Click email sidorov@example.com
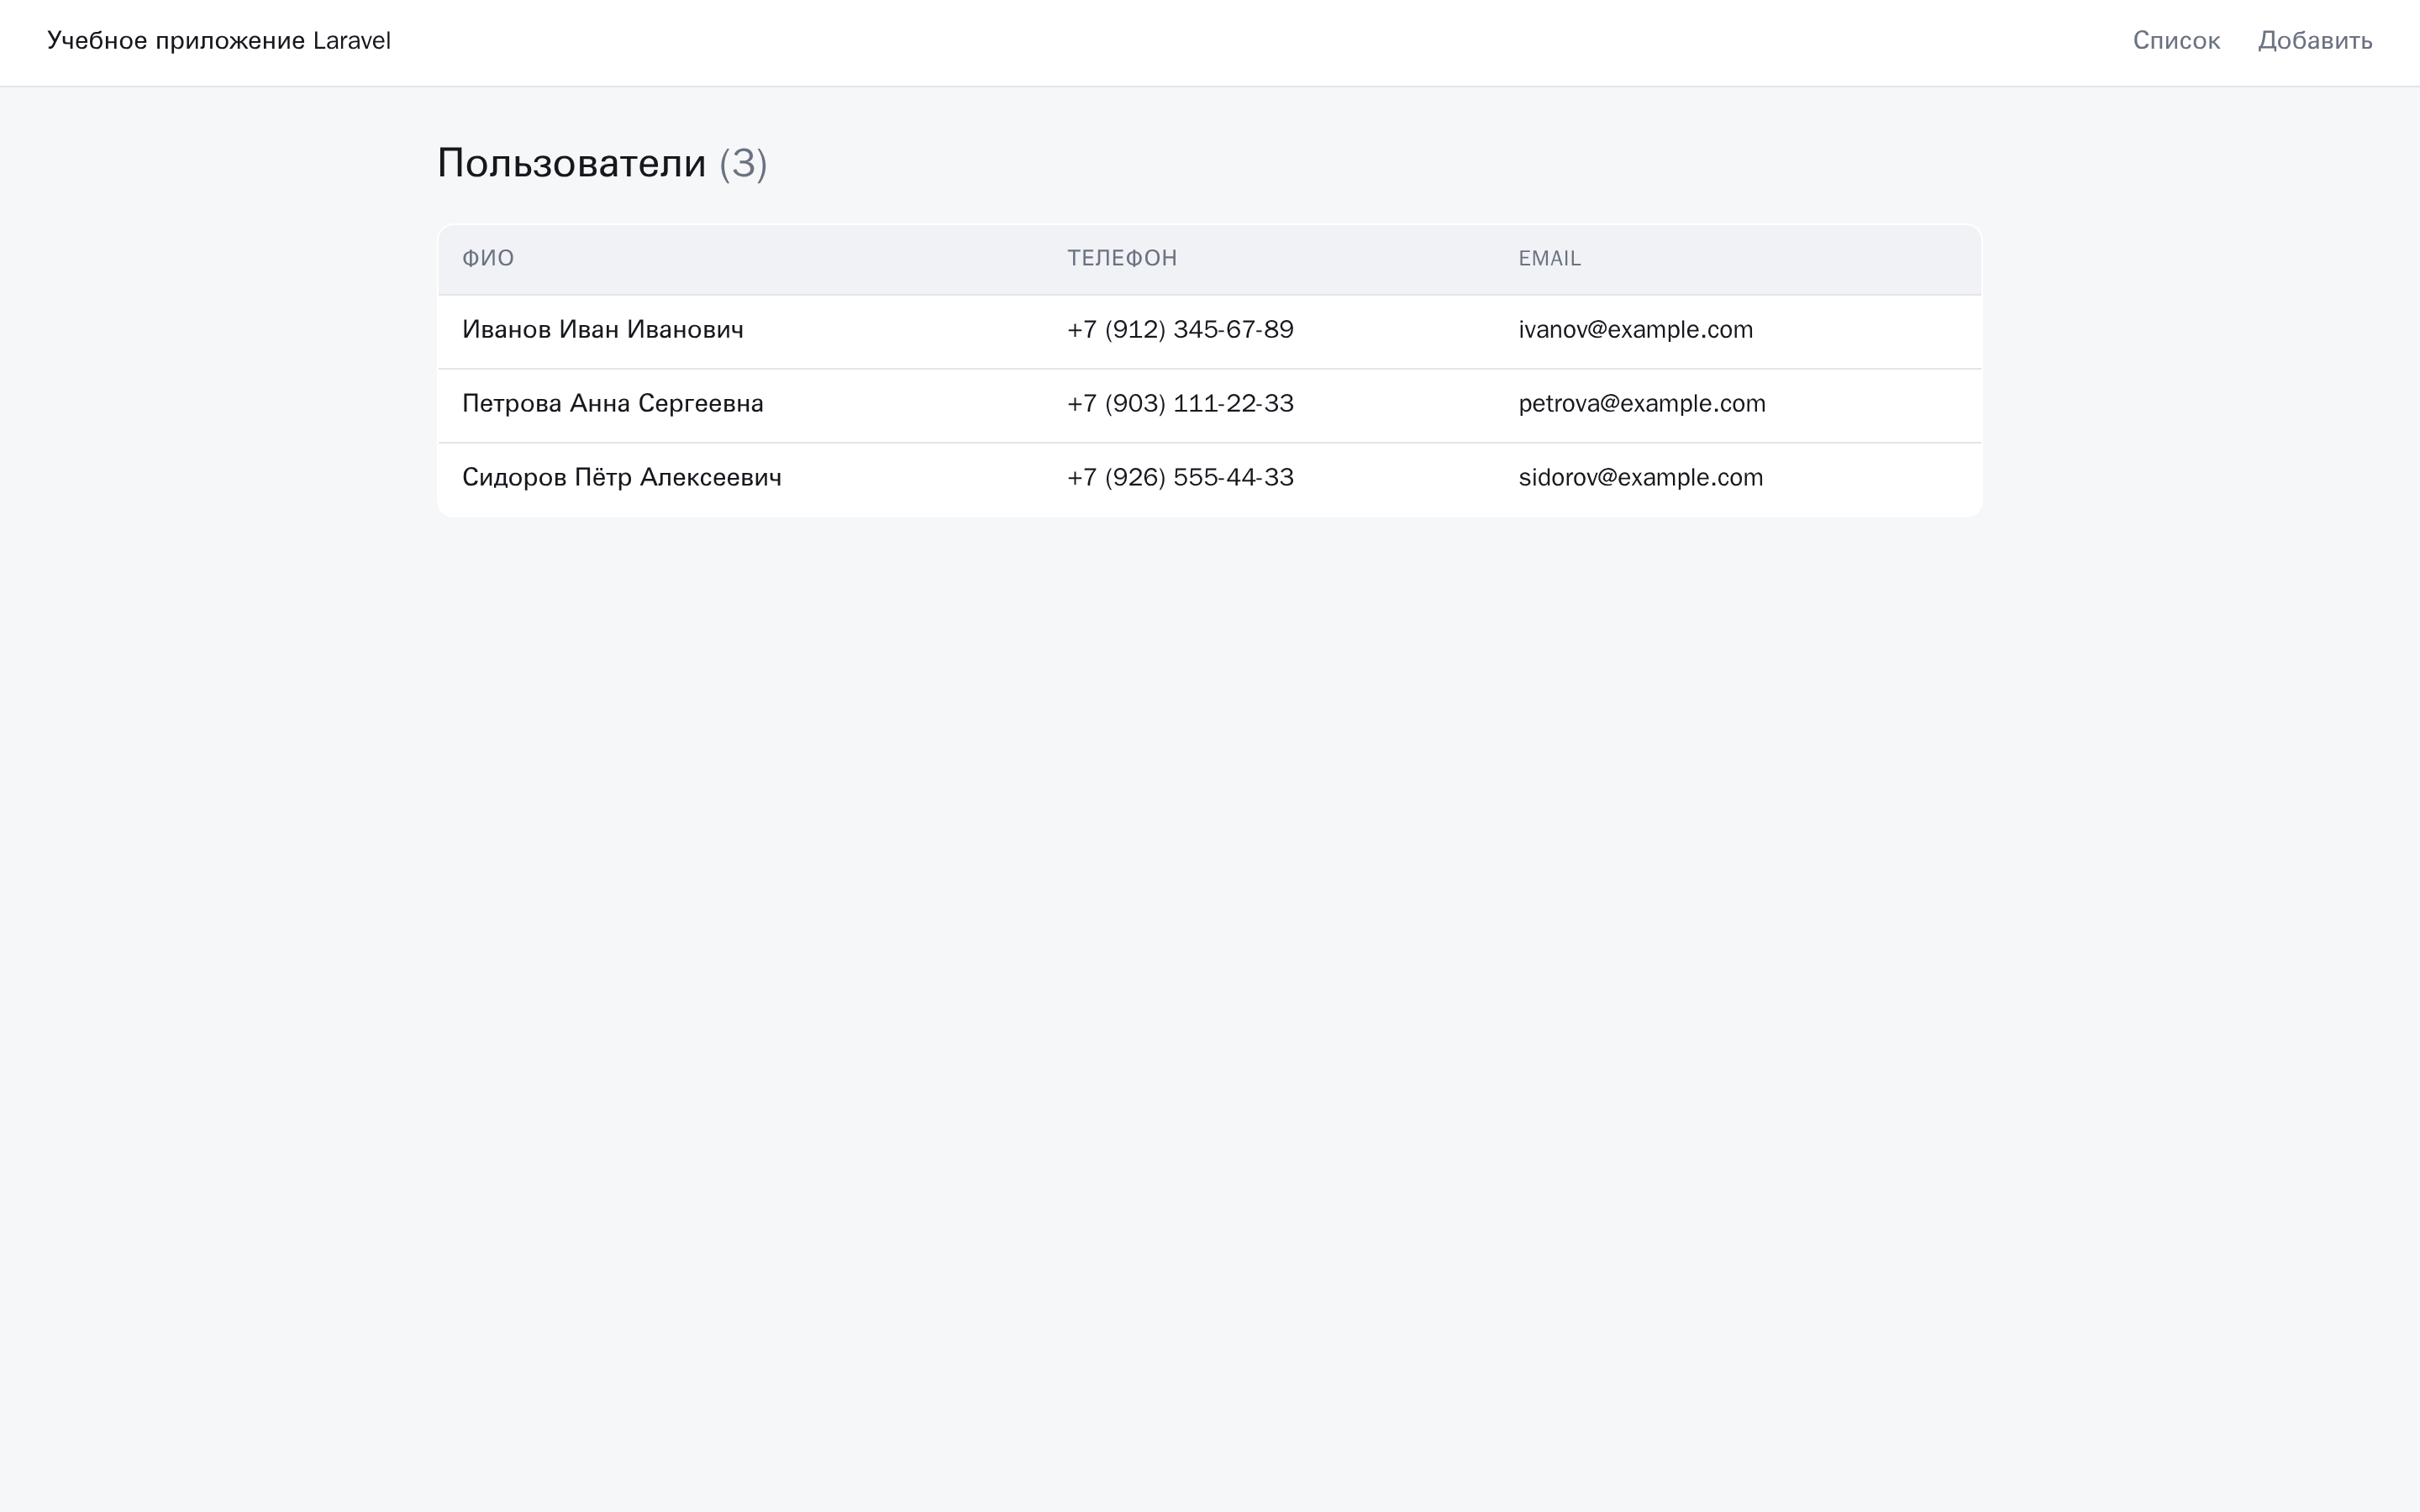This screenshot has width=2420, height=1512. click(x=1640, y=478)
